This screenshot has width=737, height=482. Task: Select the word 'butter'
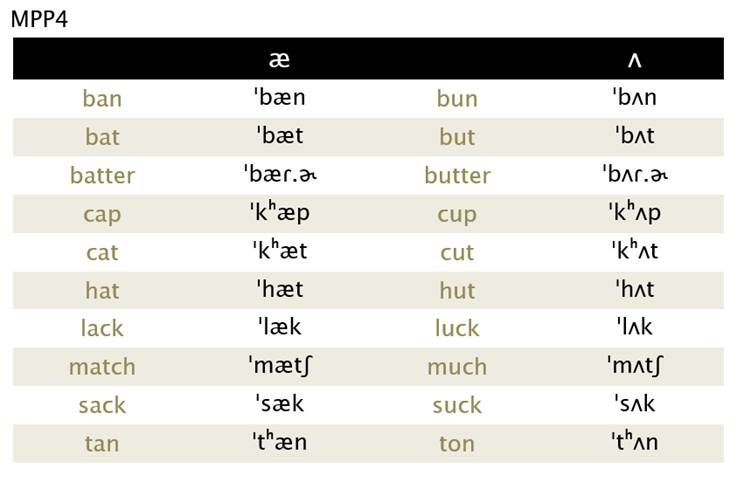coord(457,176)
